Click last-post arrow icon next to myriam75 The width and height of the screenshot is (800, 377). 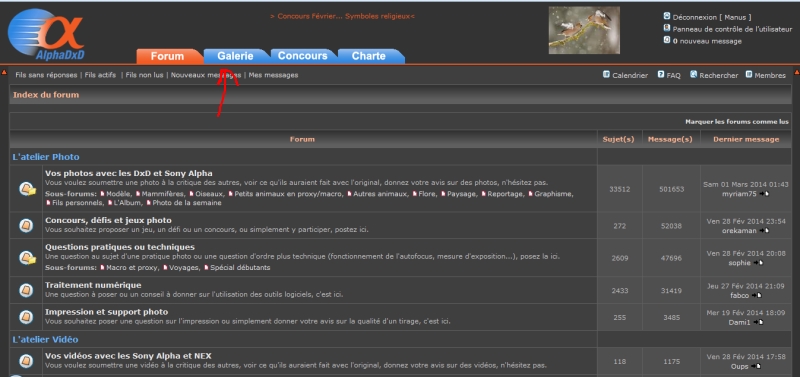pyautogui.click(x=764, y=194)
